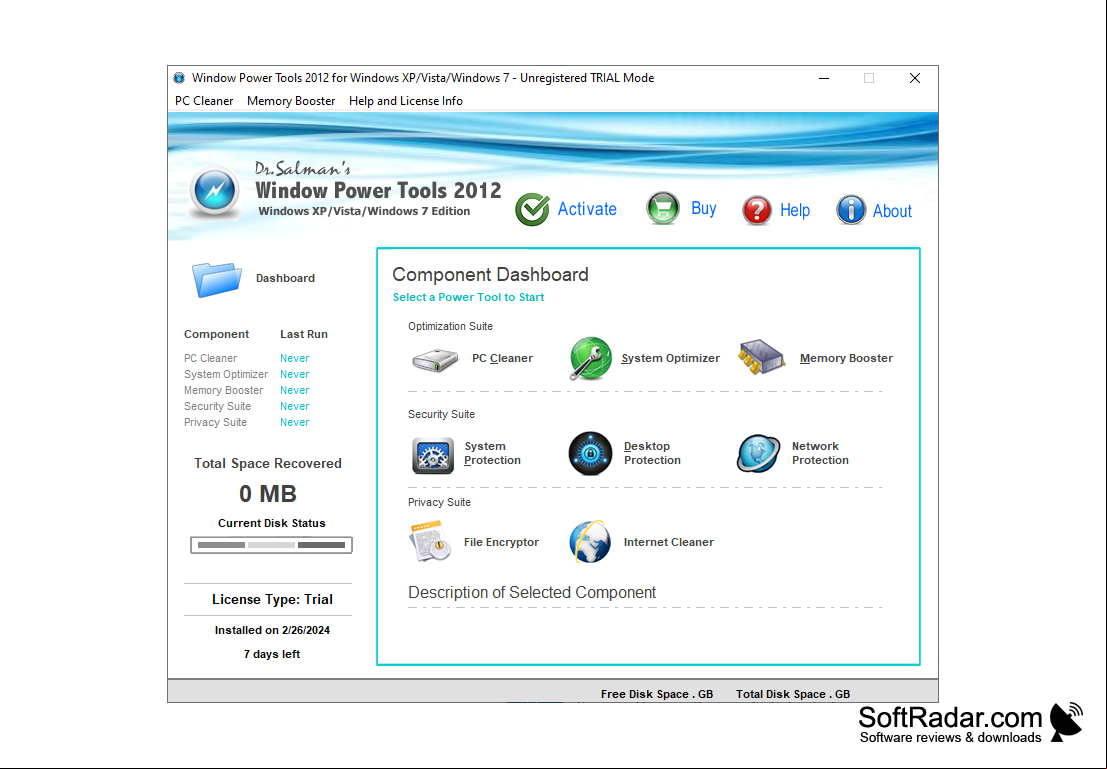Open the PC Cleaner menu
Screen dimensions: 1107x769
204,101
